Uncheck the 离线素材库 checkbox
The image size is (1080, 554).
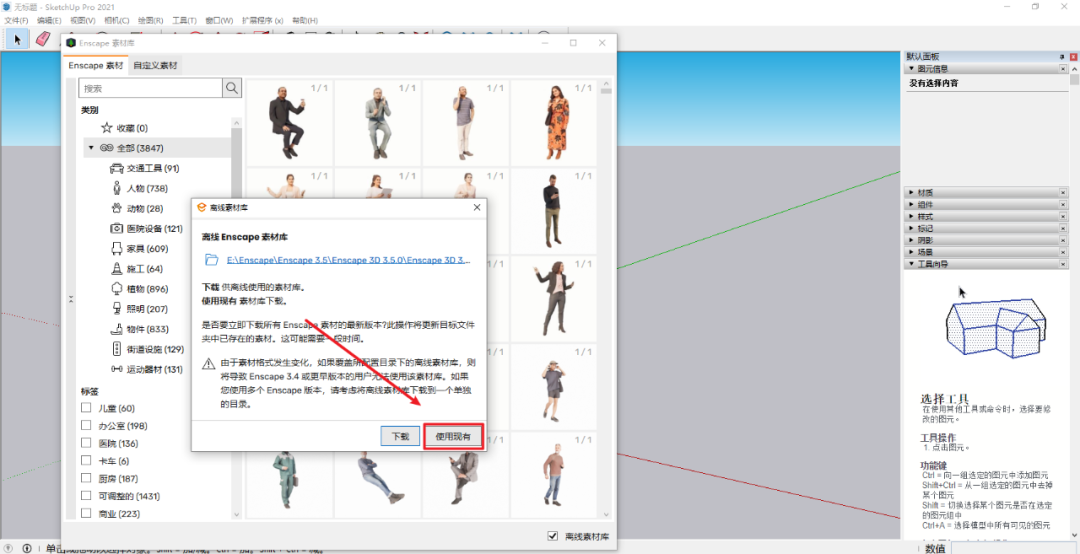point(553,536)
